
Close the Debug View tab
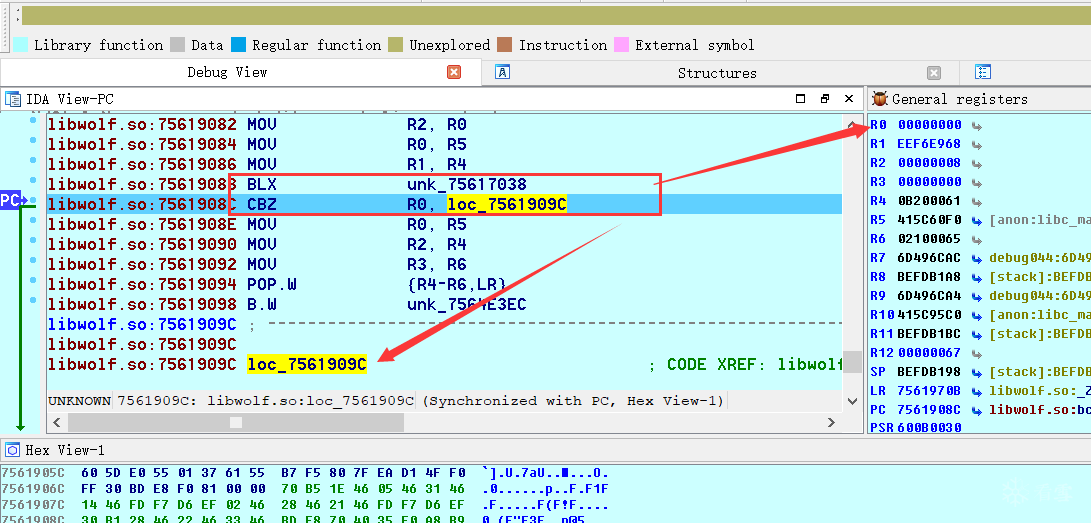pos(454,72)
